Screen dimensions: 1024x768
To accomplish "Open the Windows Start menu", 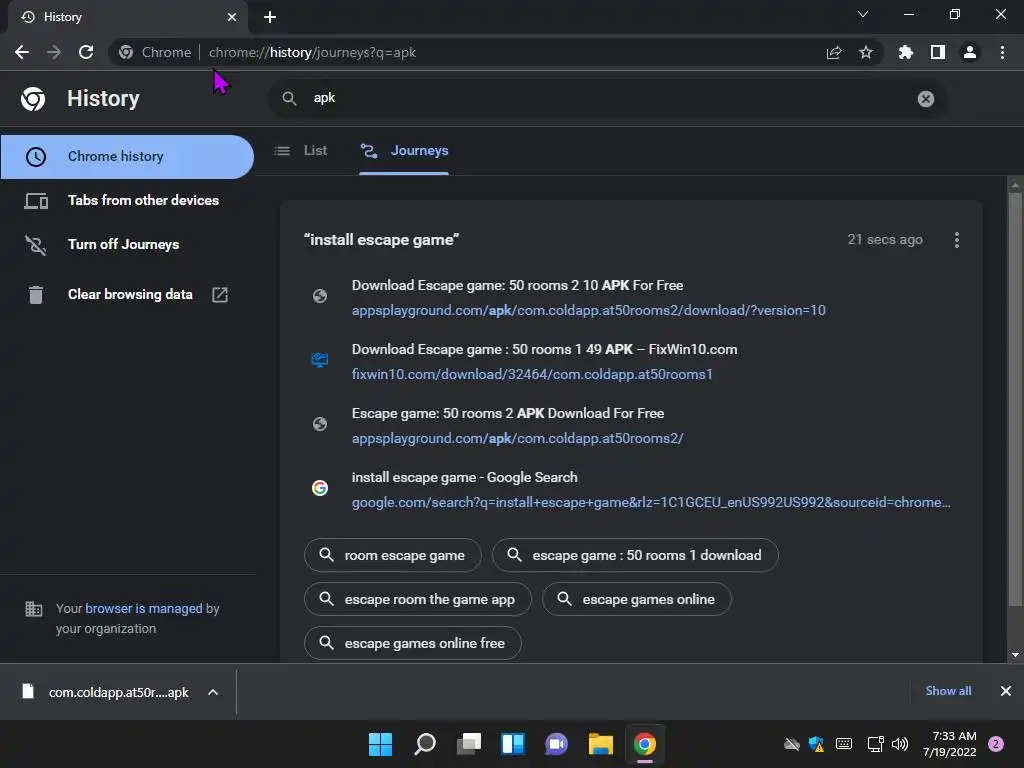I will click(381, 744).
